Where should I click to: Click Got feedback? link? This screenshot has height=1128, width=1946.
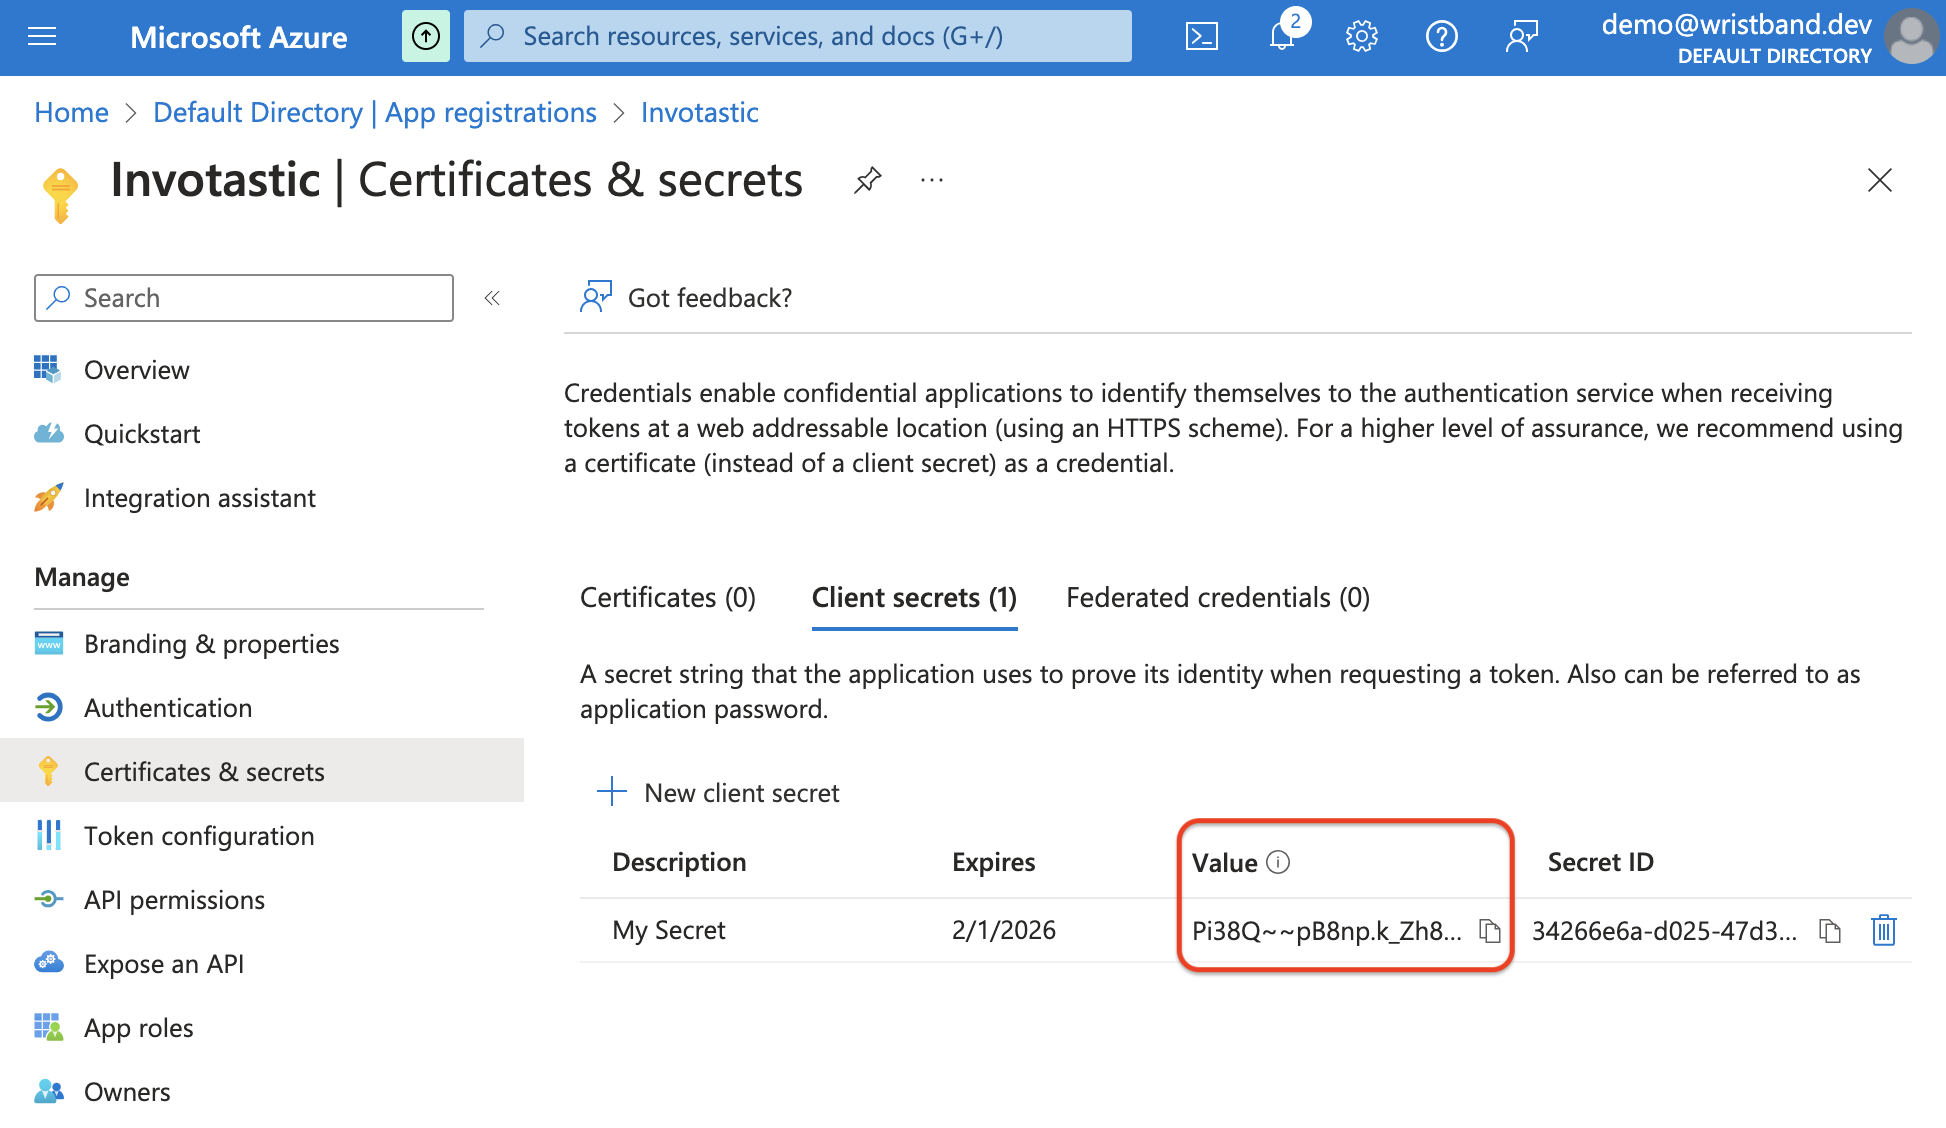tap(686, 298)
